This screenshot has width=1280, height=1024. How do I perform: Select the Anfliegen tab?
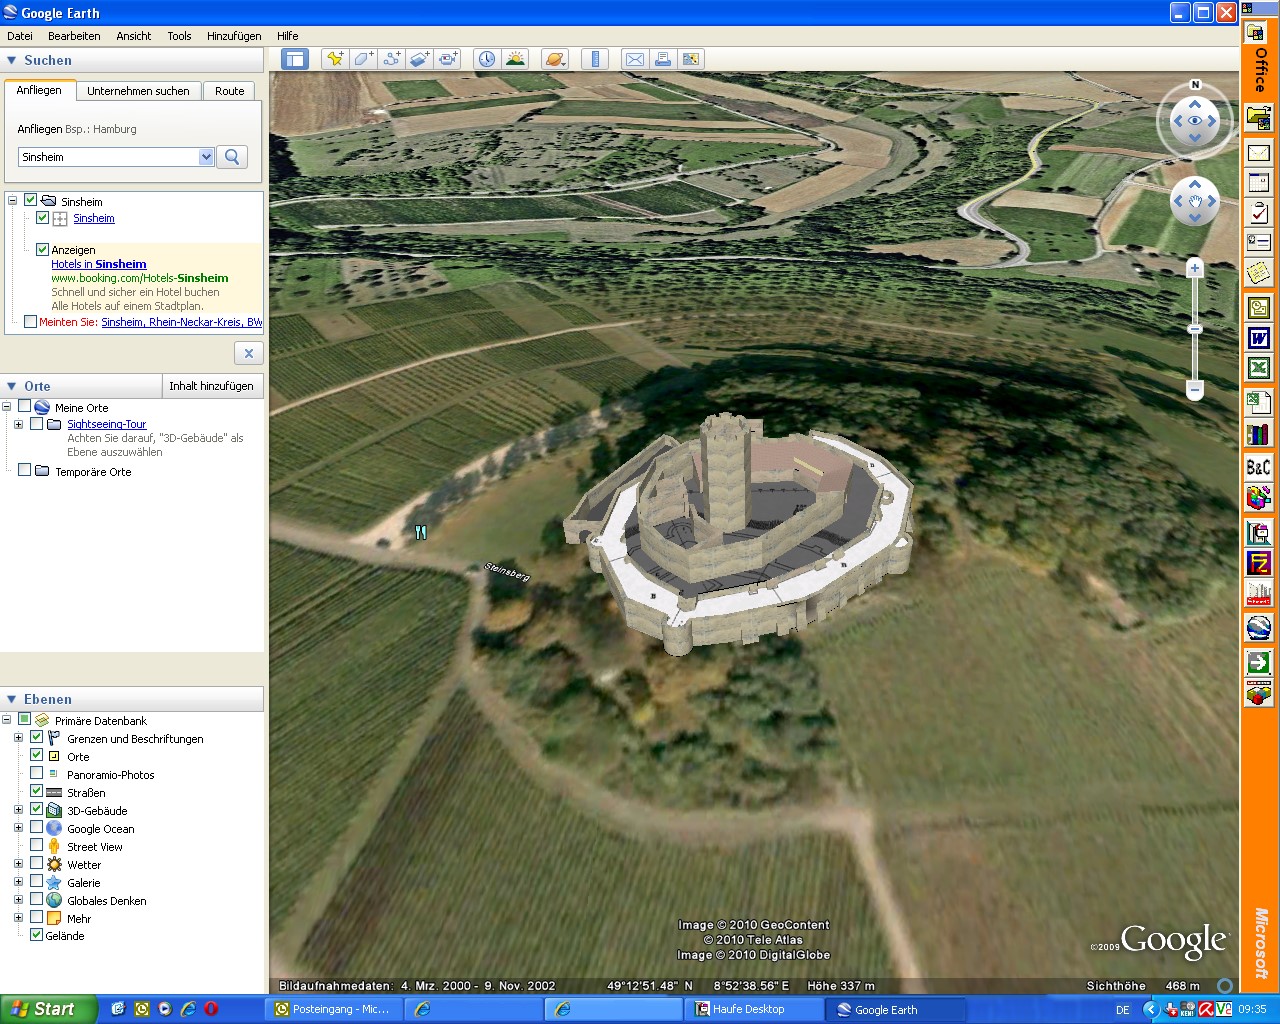39,90
